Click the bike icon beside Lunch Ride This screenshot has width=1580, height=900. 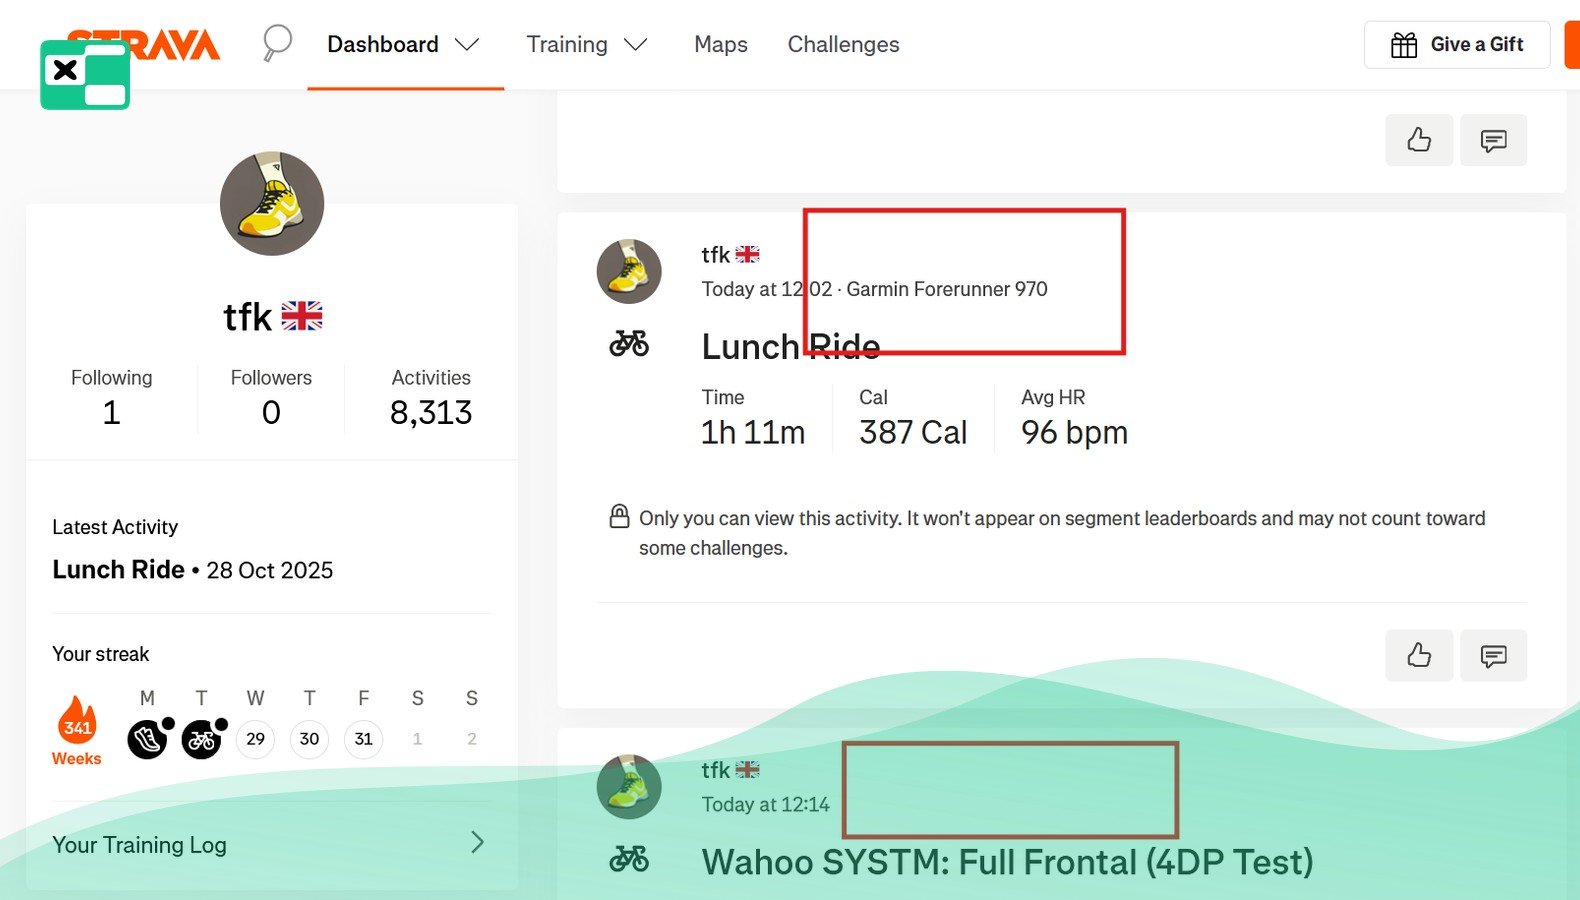629,344
